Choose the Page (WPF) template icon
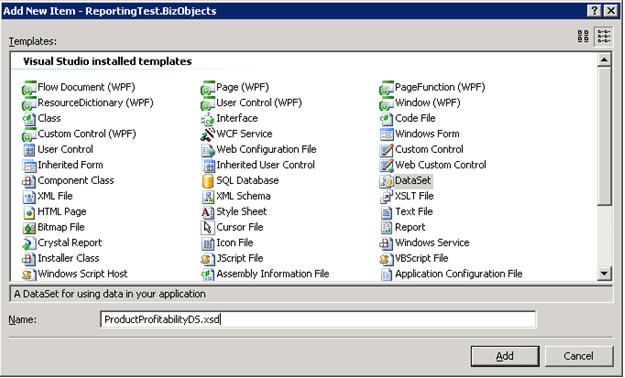 pyautogui.click(x=208, y=88)
